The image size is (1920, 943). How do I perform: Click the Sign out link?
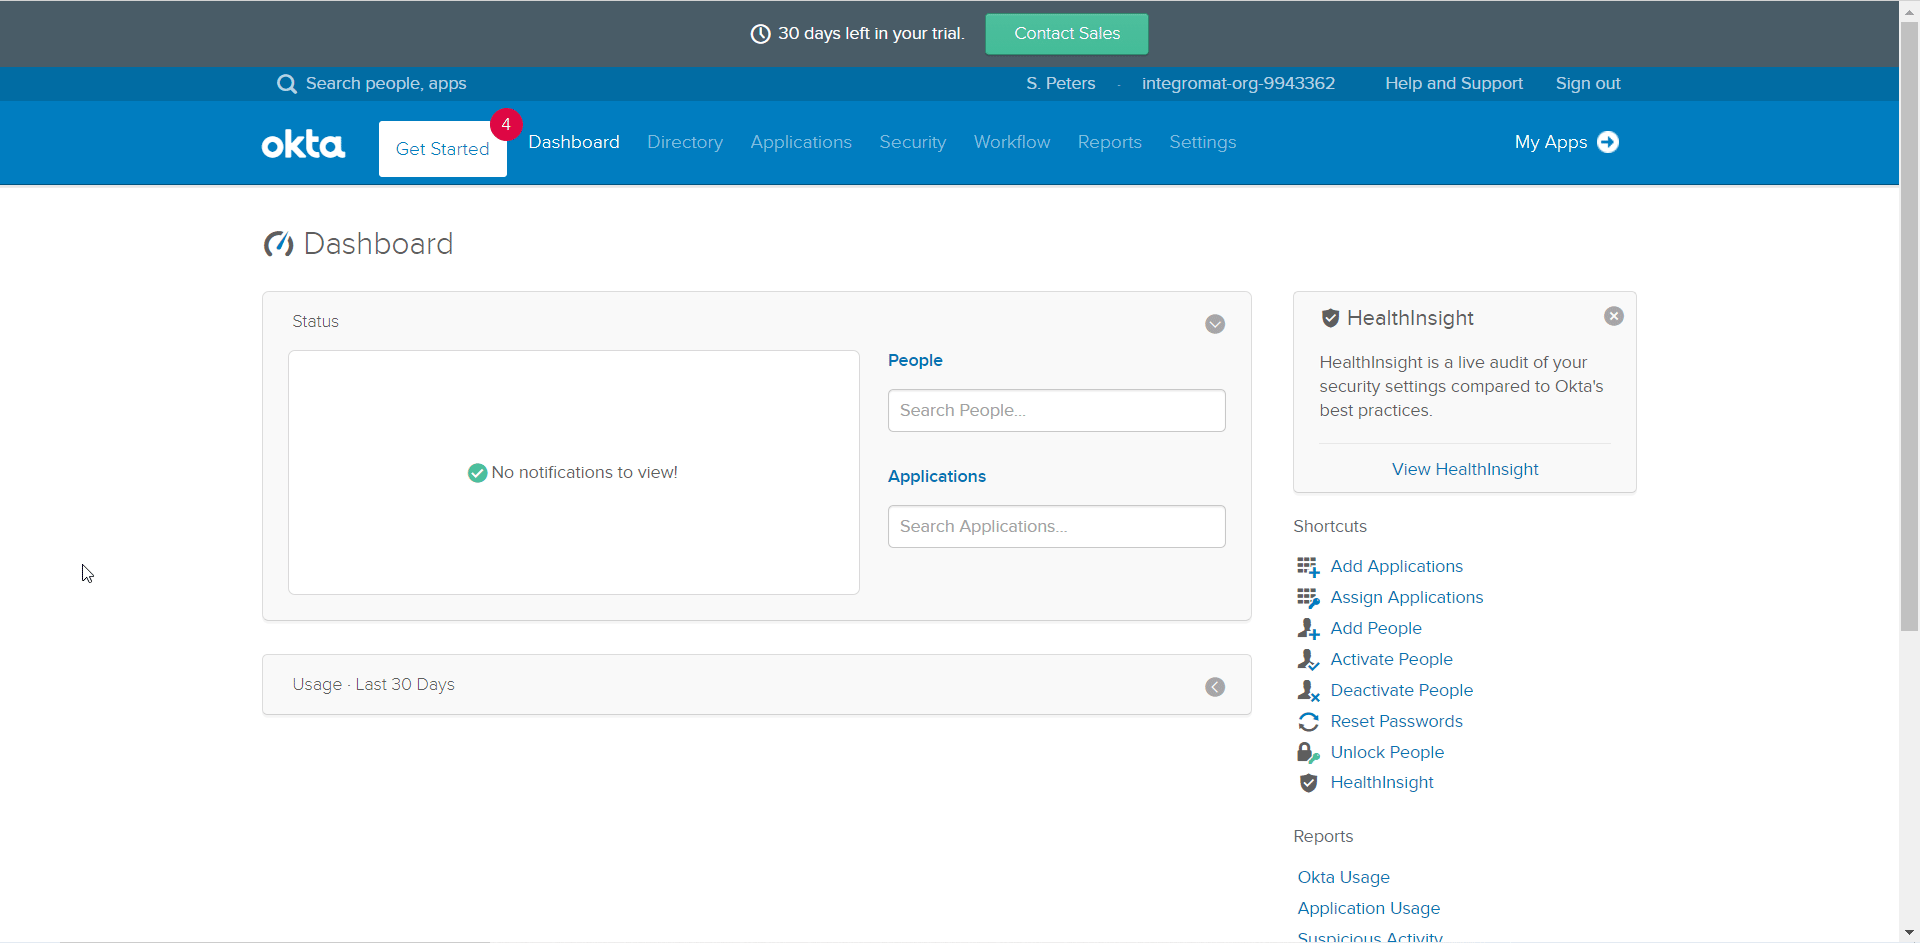tap(1588, 84)
